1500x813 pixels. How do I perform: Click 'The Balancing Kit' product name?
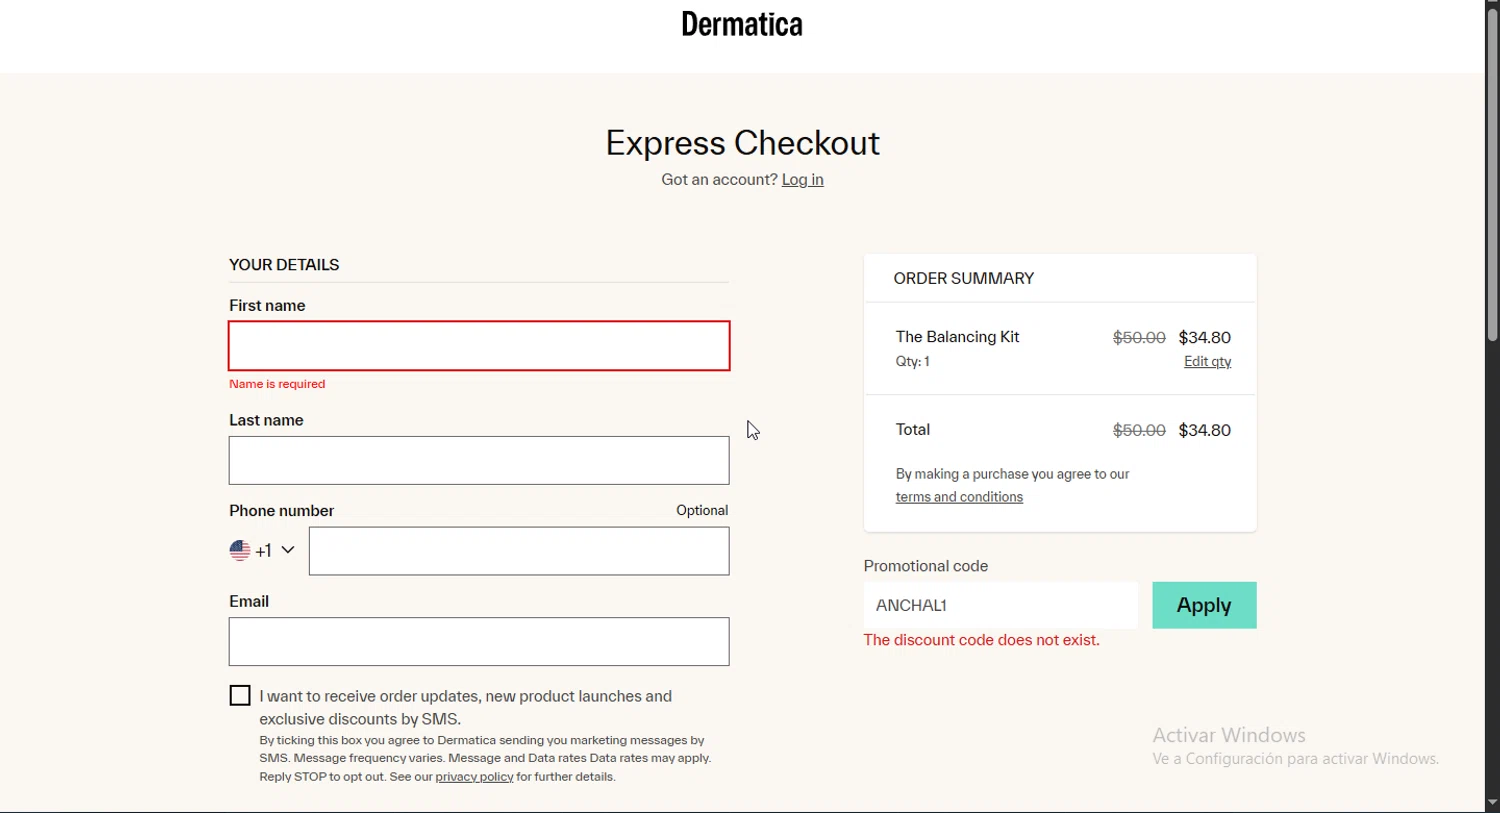coord(957,337)
